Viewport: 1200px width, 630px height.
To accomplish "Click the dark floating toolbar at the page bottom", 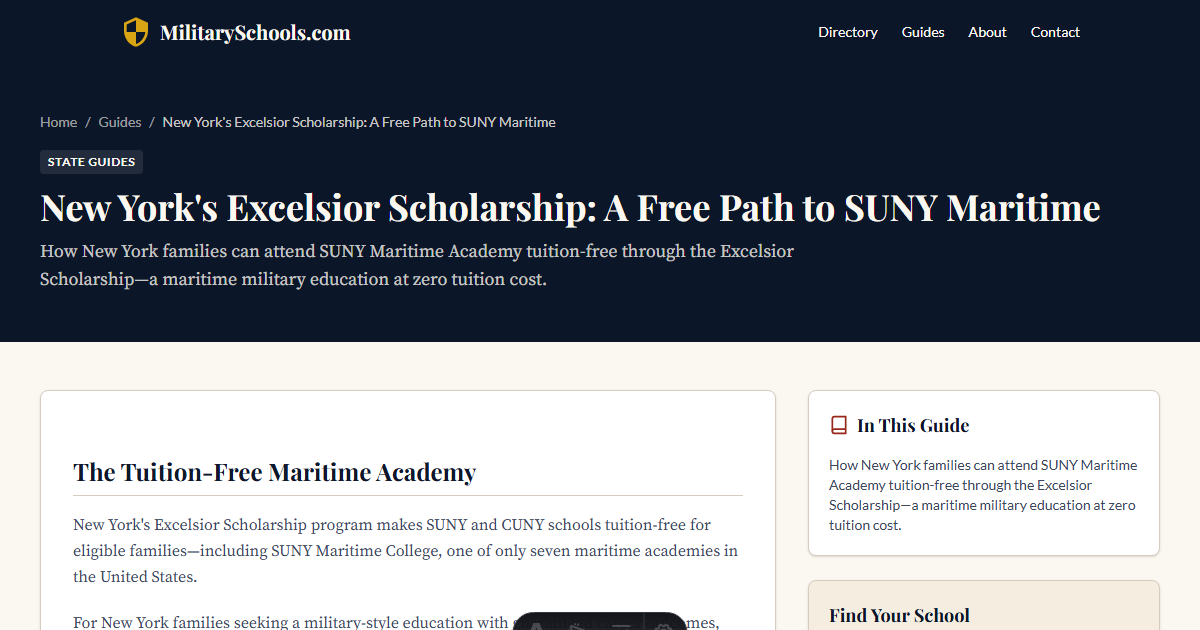I will 600,622.
